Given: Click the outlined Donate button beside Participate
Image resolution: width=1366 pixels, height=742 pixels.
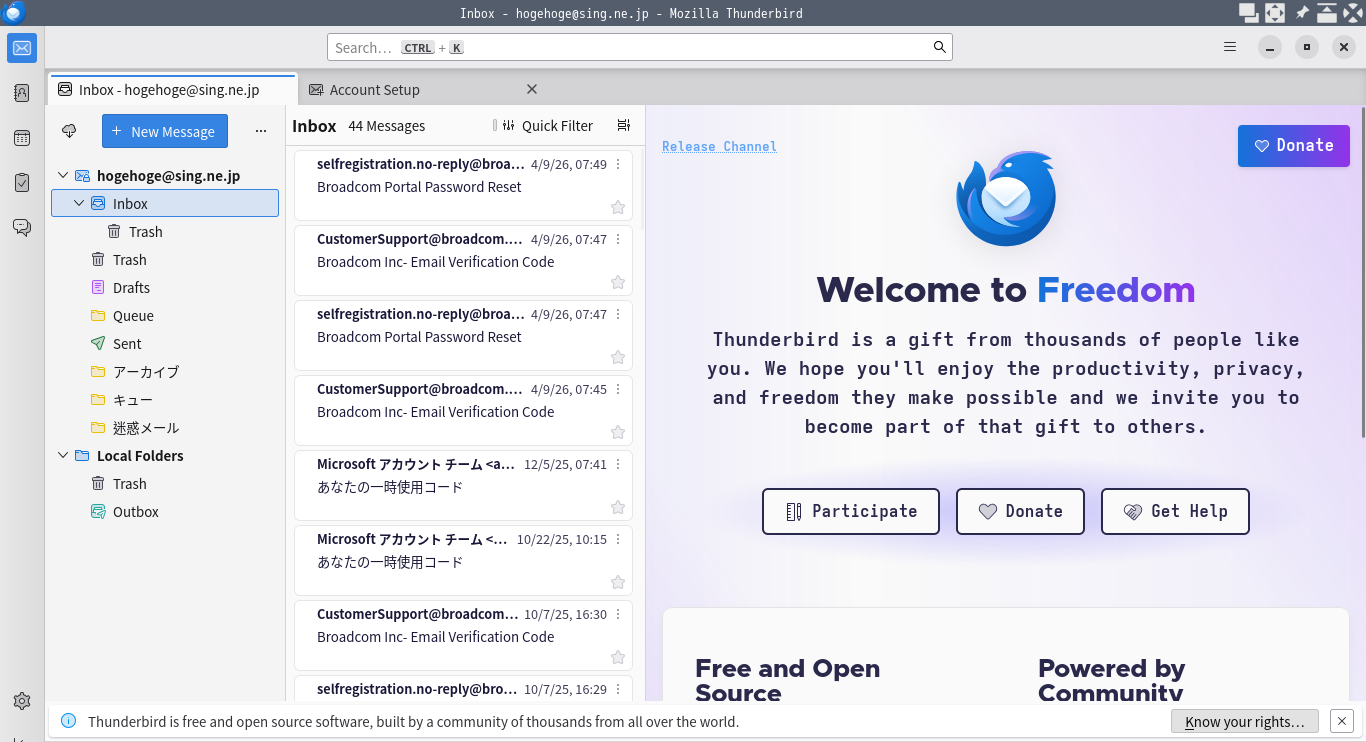Looking at the screenshot, I should (1020, 511).
